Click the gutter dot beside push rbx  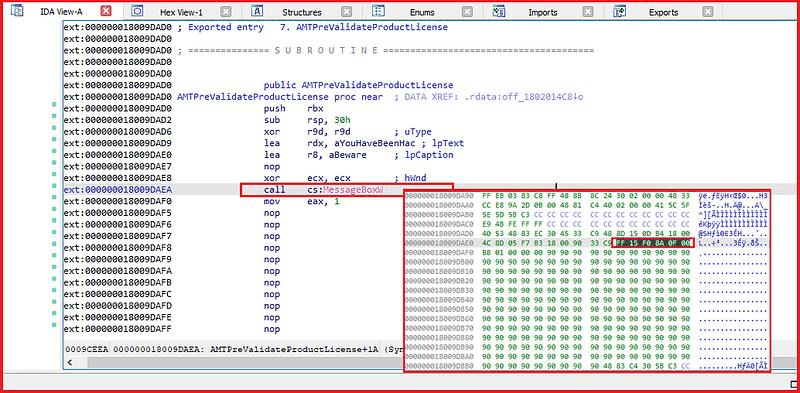(x=54, y=105)
